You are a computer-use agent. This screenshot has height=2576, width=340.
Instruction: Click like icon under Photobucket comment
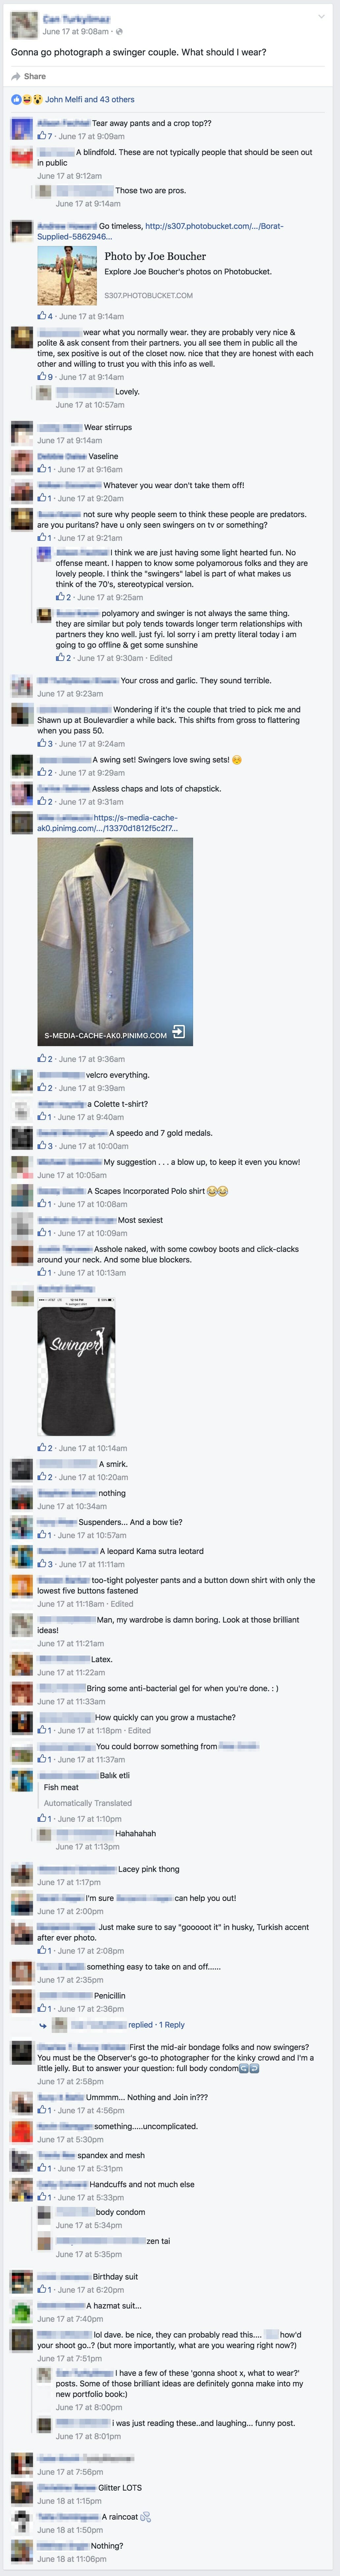(x=42, y=316)
